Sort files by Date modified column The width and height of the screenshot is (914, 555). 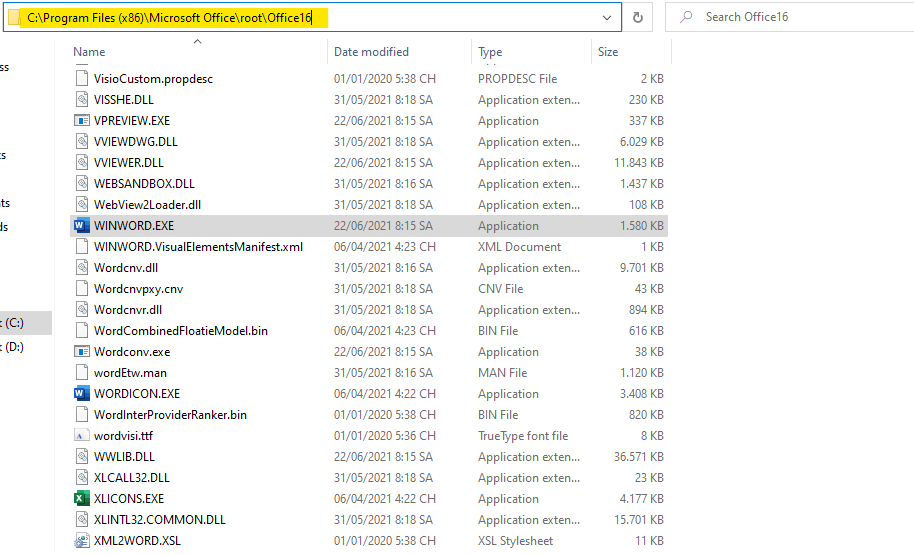(373, 52)
